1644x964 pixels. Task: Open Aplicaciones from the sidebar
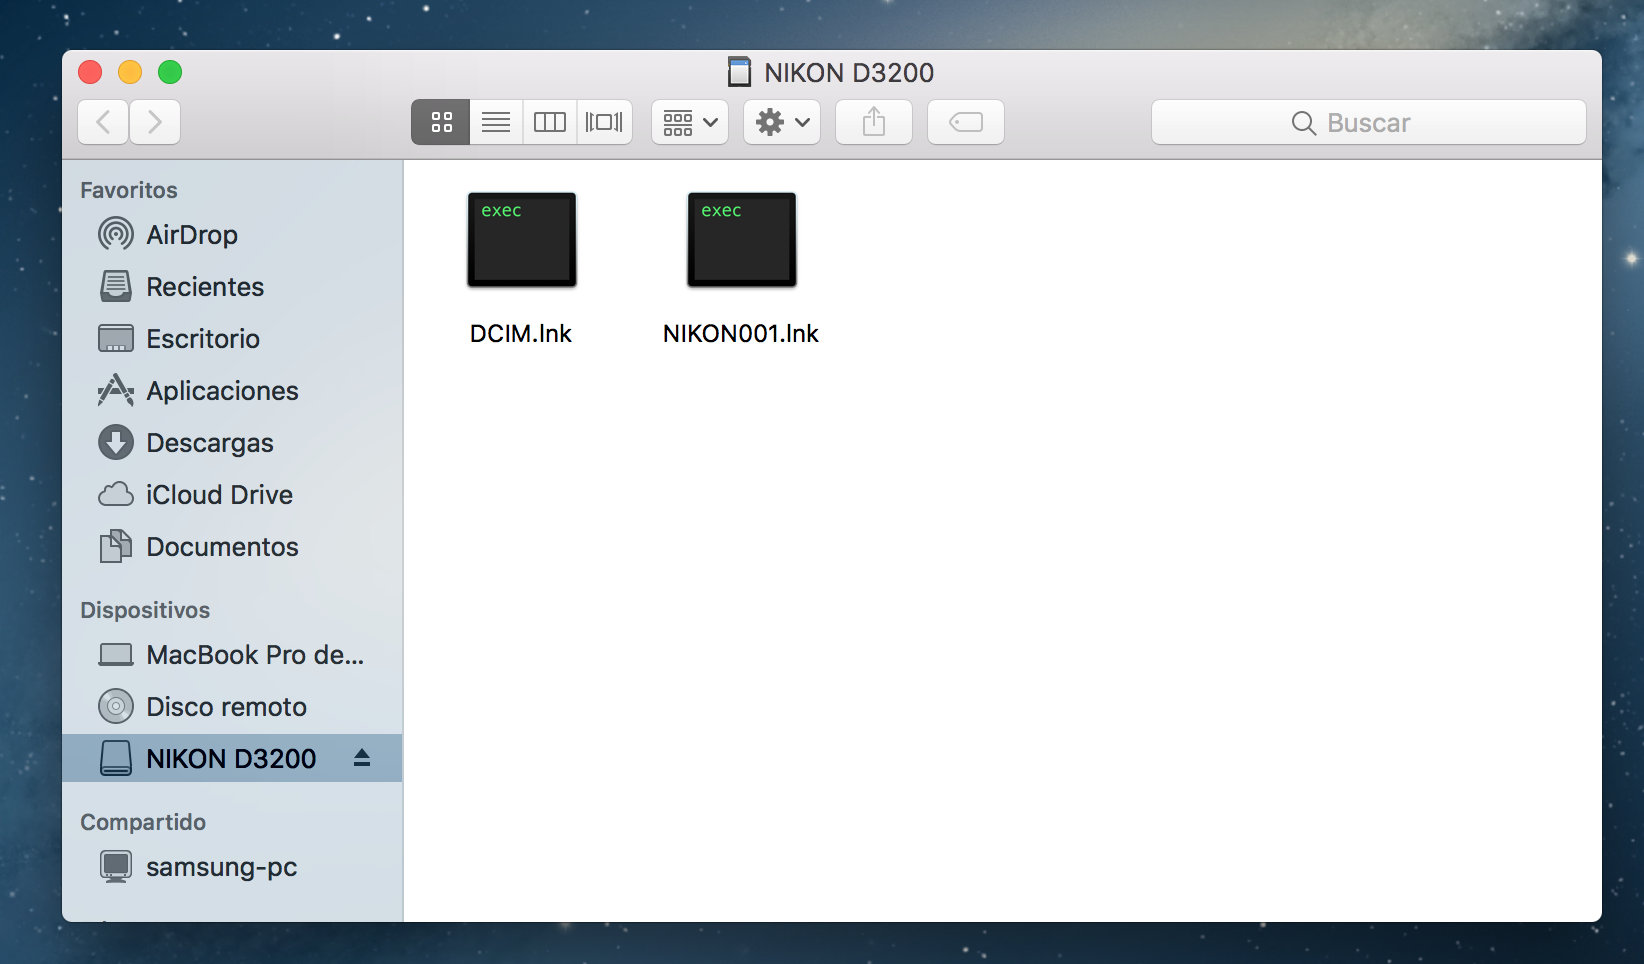pos(222,391)
